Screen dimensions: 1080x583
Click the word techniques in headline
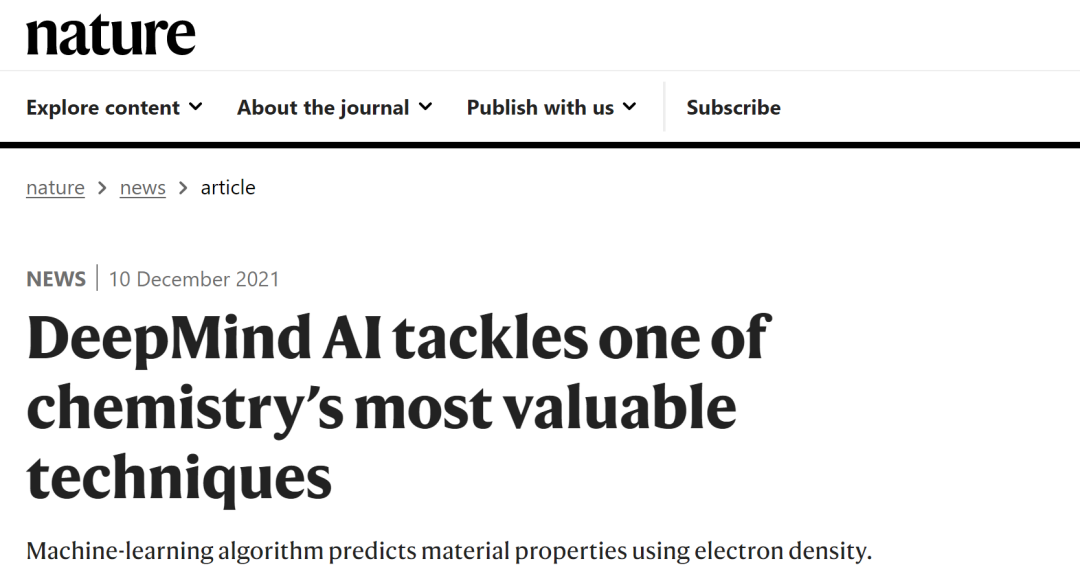tap(179, 478)
